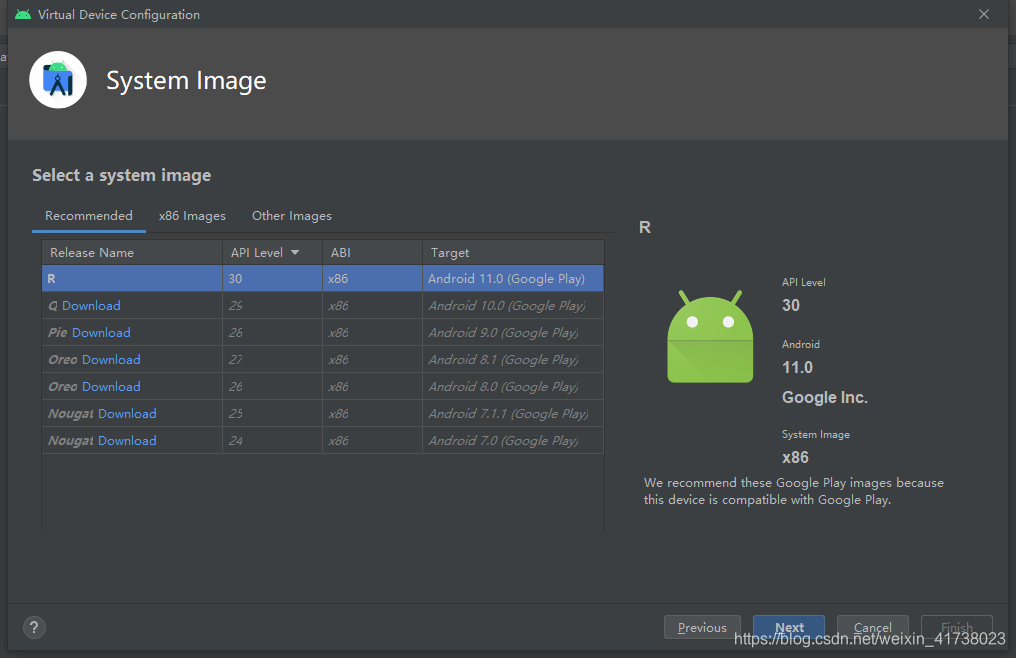The height and width of the screenshot is (658, 1016).
Task: Click the Google Inc. label in details
Action: pyautogui.click(x=825, y=397)
